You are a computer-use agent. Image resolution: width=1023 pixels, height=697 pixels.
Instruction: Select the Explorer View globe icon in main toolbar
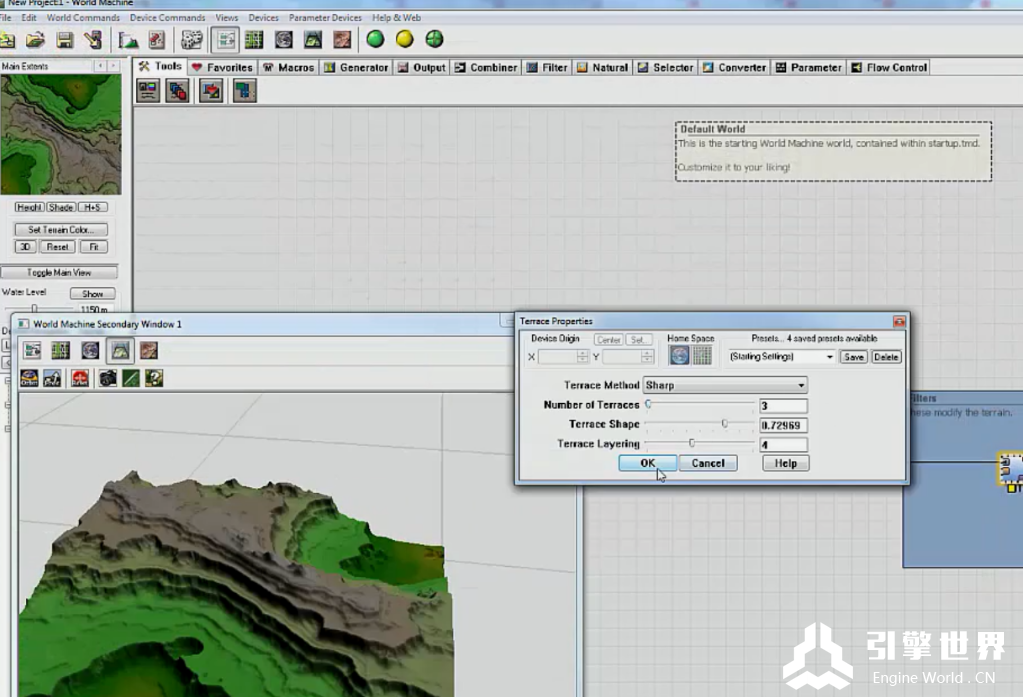[284, 40]
